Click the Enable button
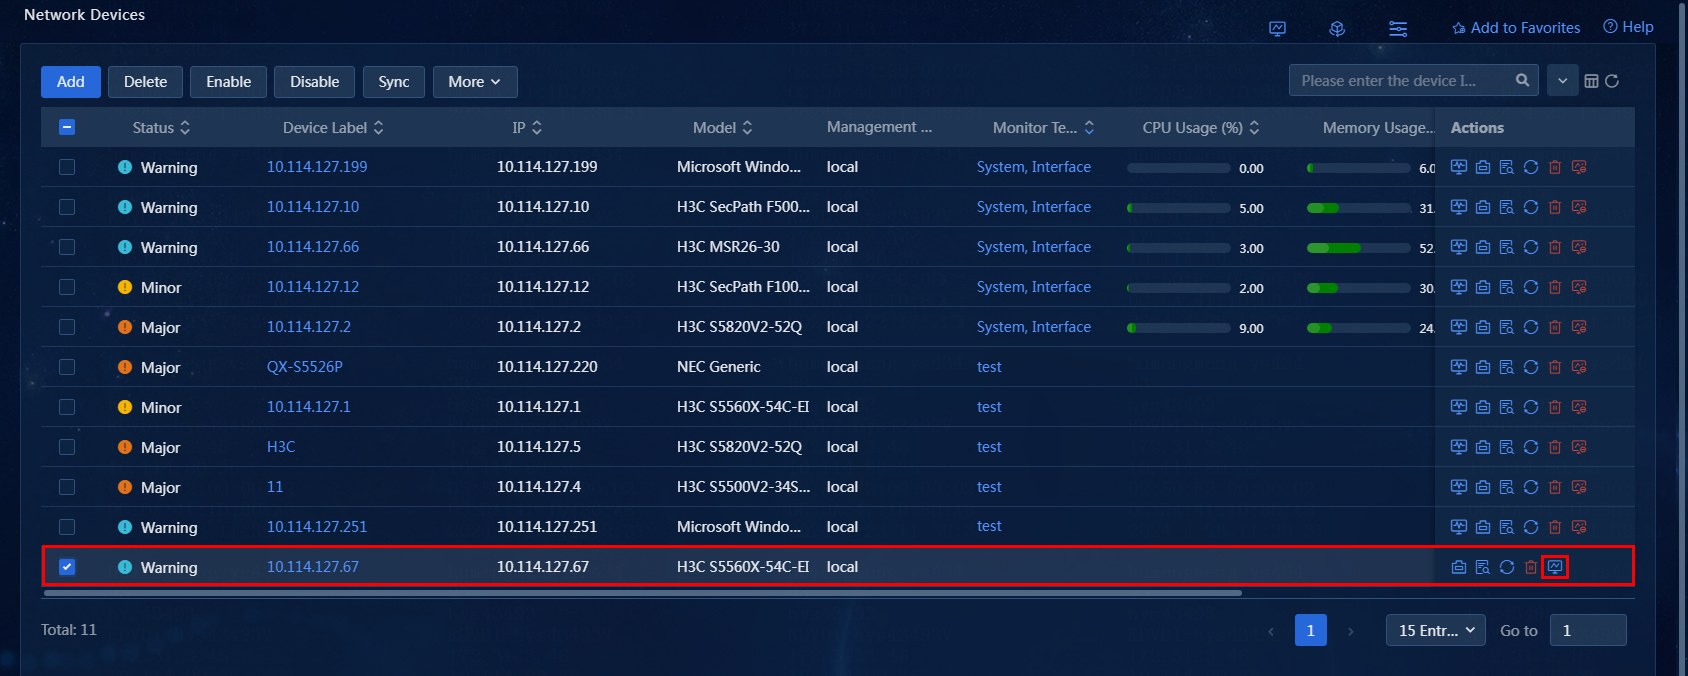The image size is (1688, 676). tap(228, 82)
